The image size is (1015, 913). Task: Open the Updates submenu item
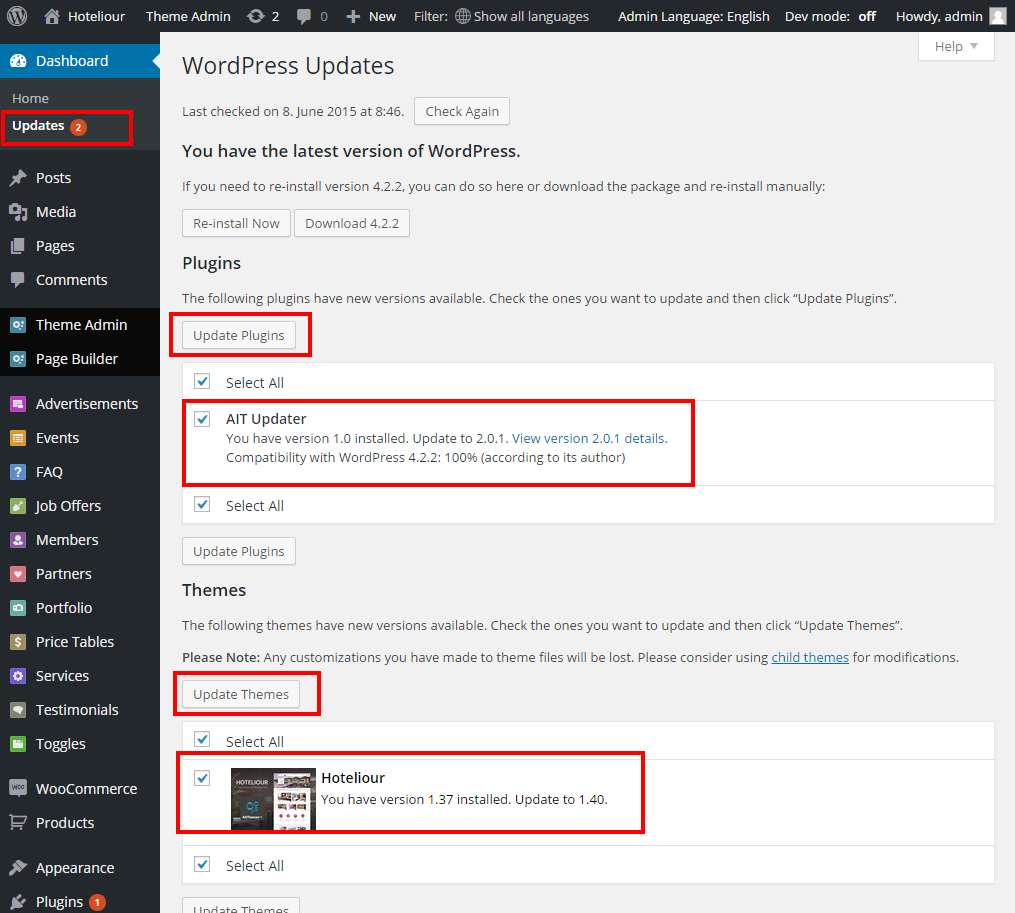(38, 126)
